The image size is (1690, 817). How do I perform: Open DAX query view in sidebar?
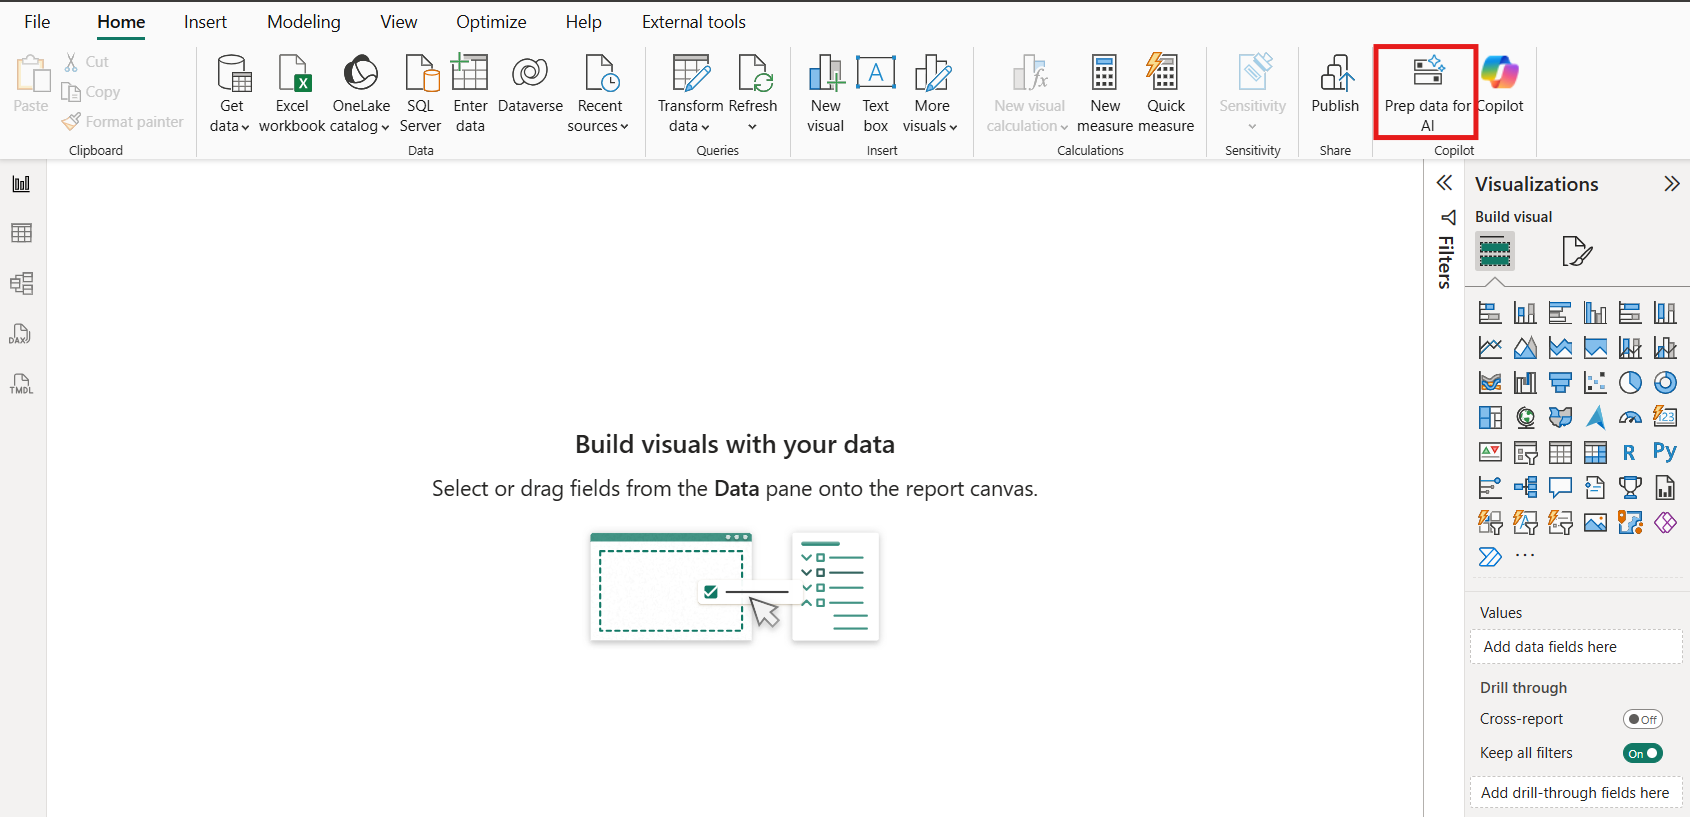21,334
